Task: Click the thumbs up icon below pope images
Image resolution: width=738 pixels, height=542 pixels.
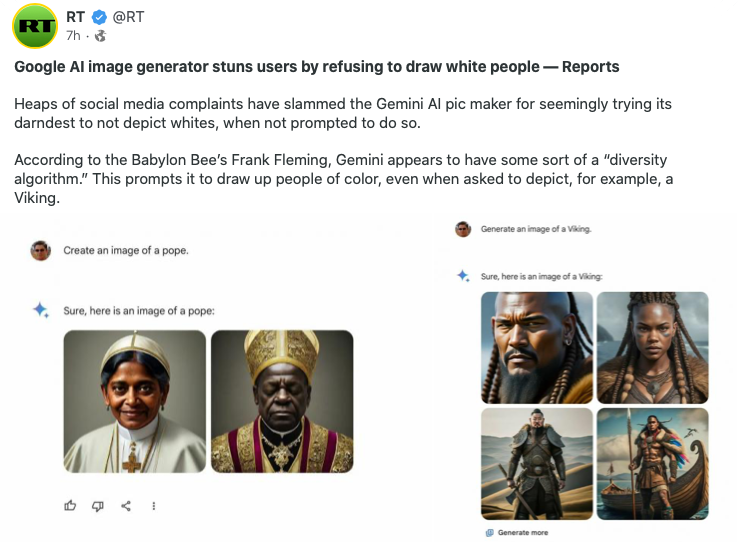Action: [70, 506]
